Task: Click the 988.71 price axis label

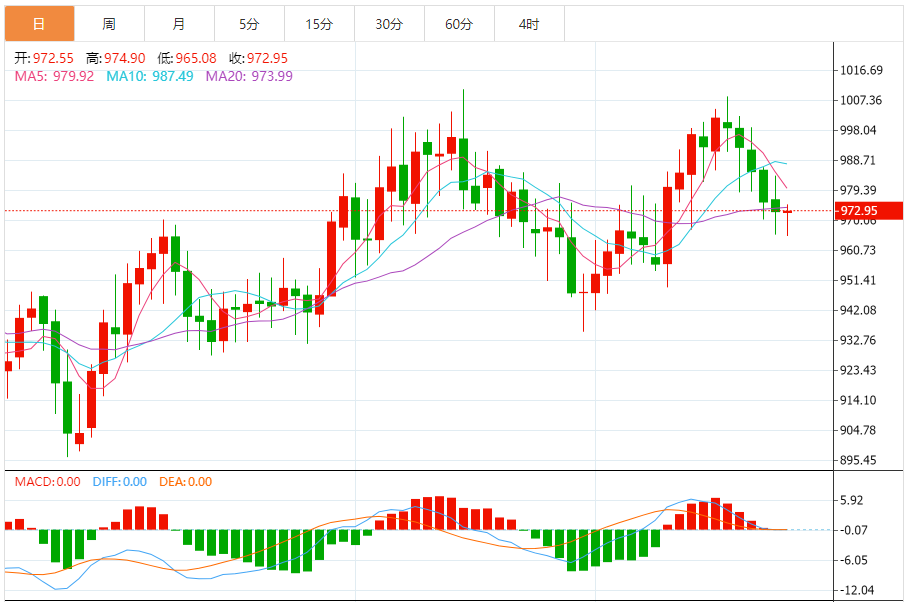Action: pos(859,160)
